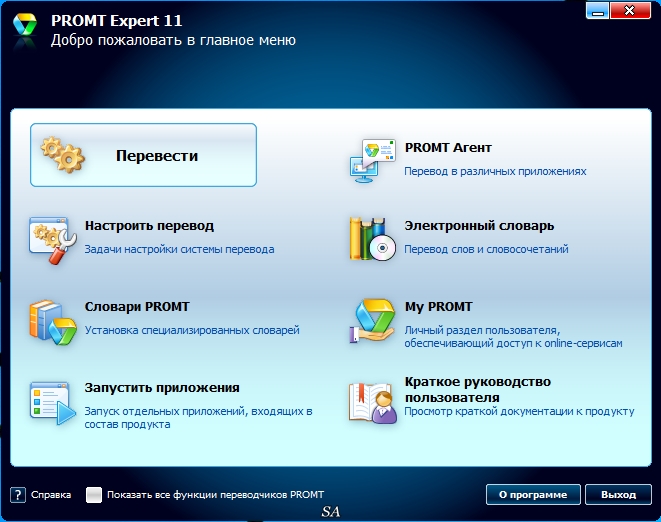Click the Запустить приложения play icon
661x522 pixels.
pos(53,404)
